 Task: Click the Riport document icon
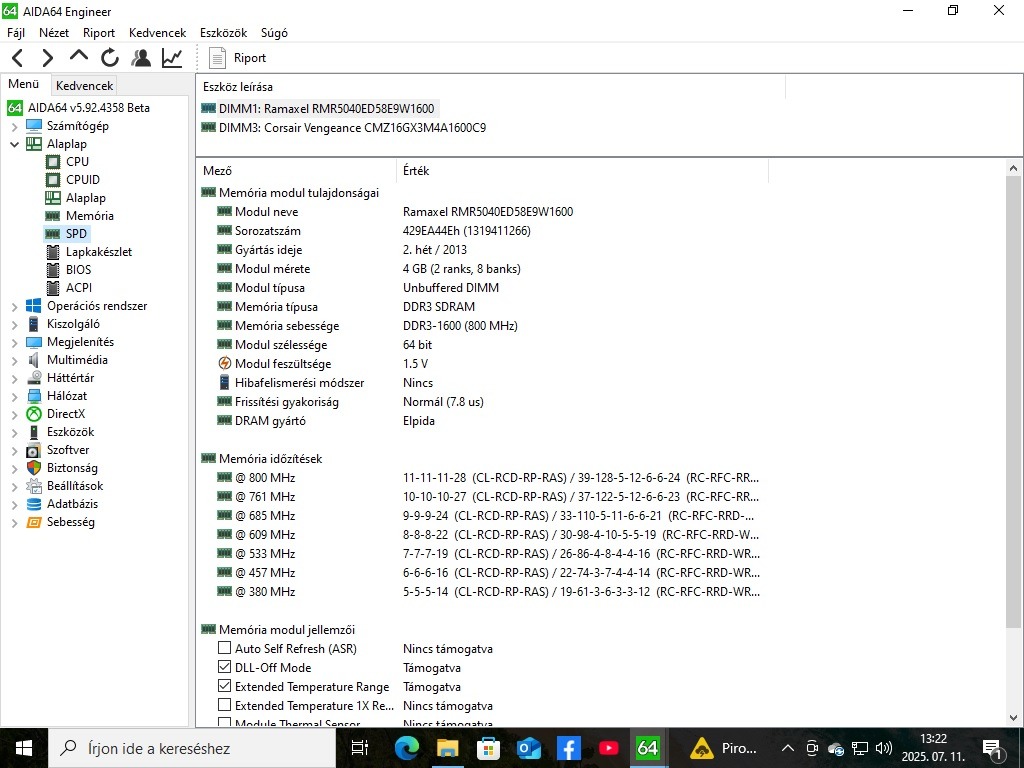[217, 58]
